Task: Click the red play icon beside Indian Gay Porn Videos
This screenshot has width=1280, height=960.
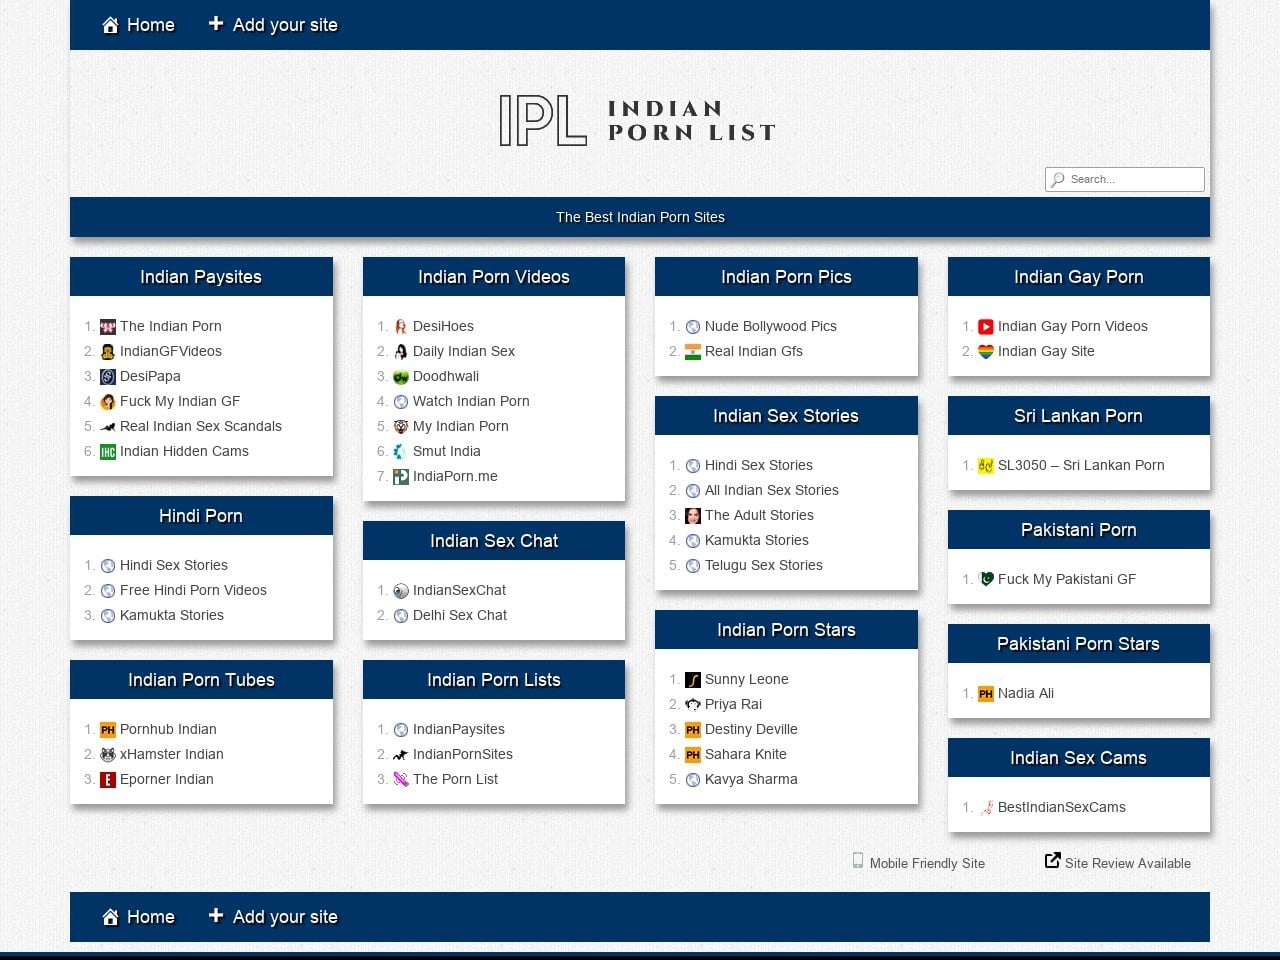Action: [x=986, y=327]
